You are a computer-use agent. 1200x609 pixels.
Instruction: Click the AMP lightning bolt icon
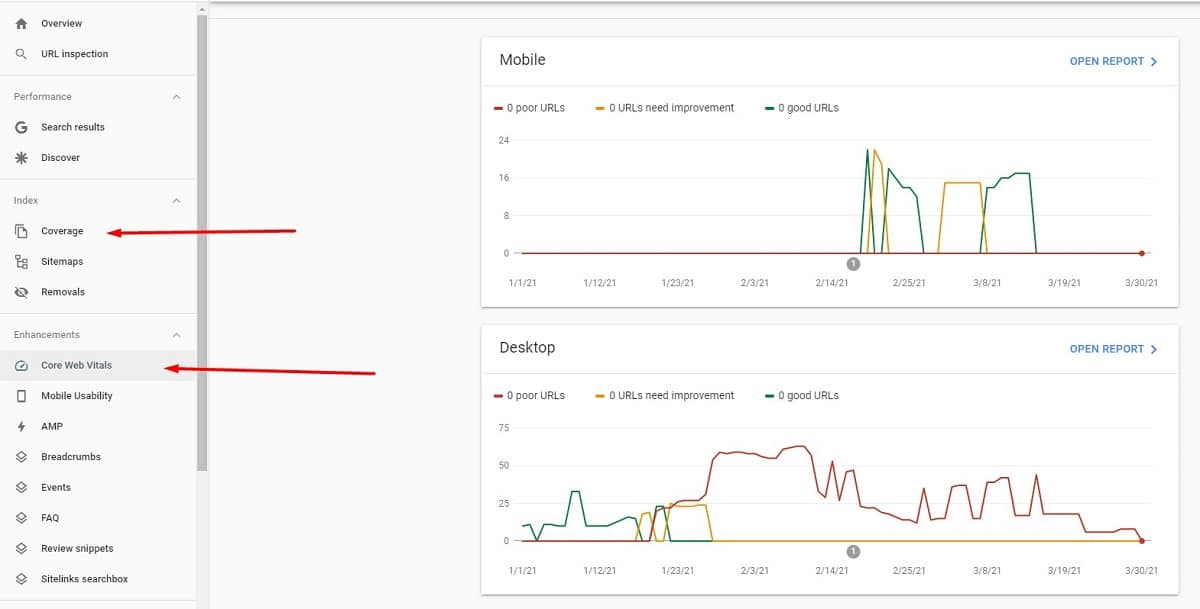point(21,426)
